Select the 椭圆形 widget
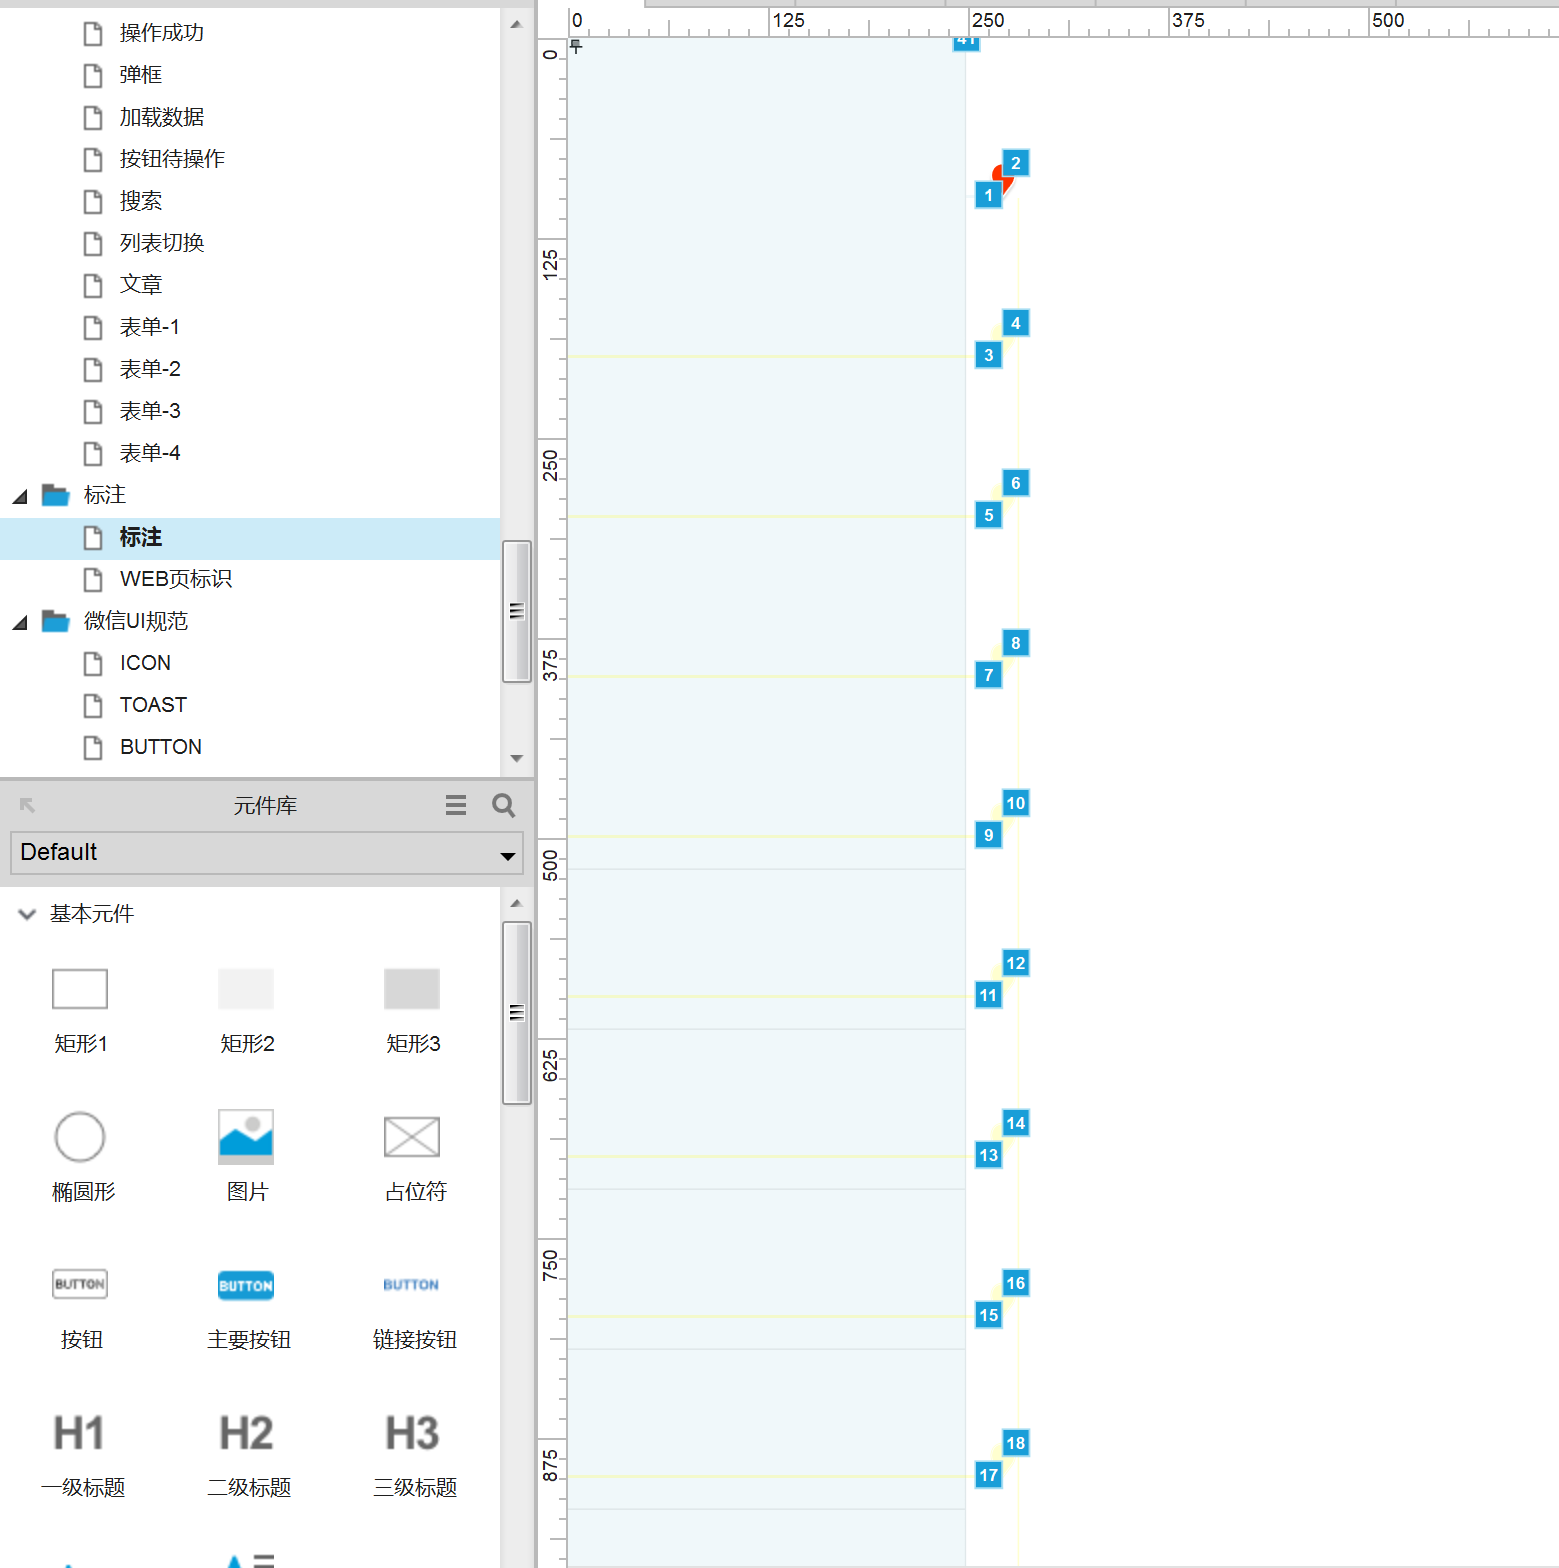Viewport: 1559px width, 1568px height. point(82,1158)
